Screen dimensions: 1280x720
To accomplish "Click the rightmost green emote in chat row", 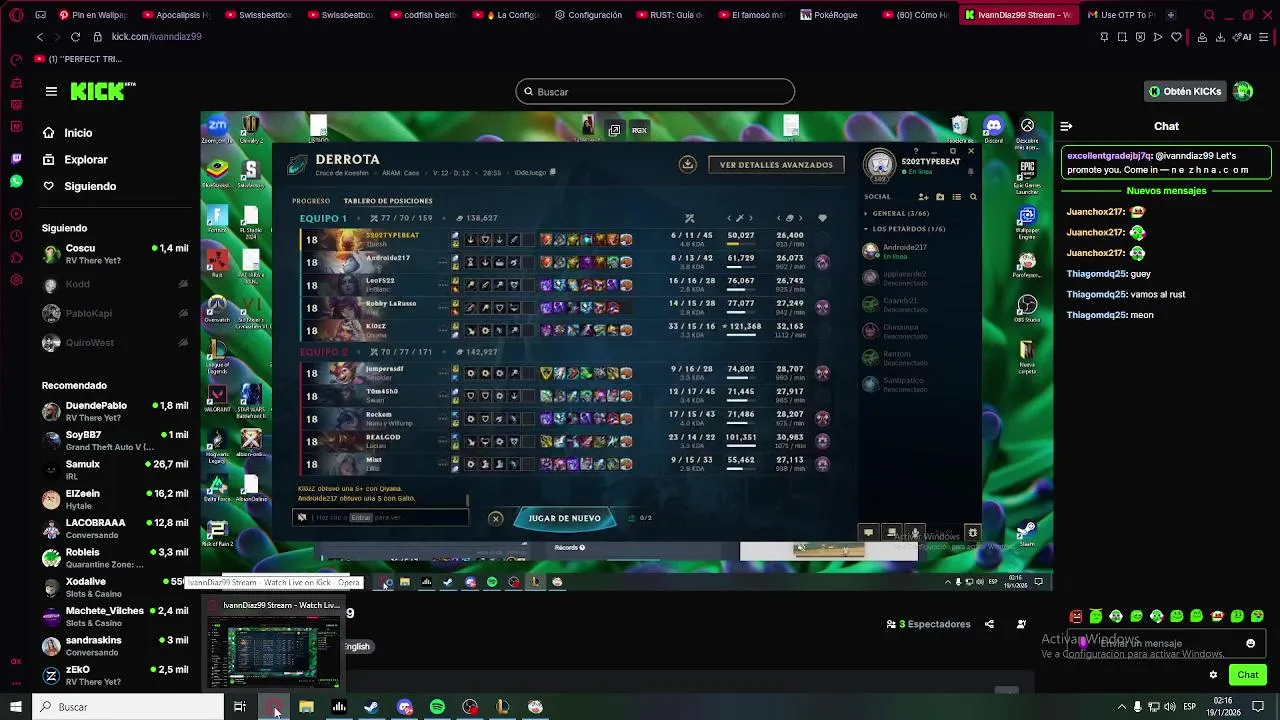I will tap(1257, 616).
